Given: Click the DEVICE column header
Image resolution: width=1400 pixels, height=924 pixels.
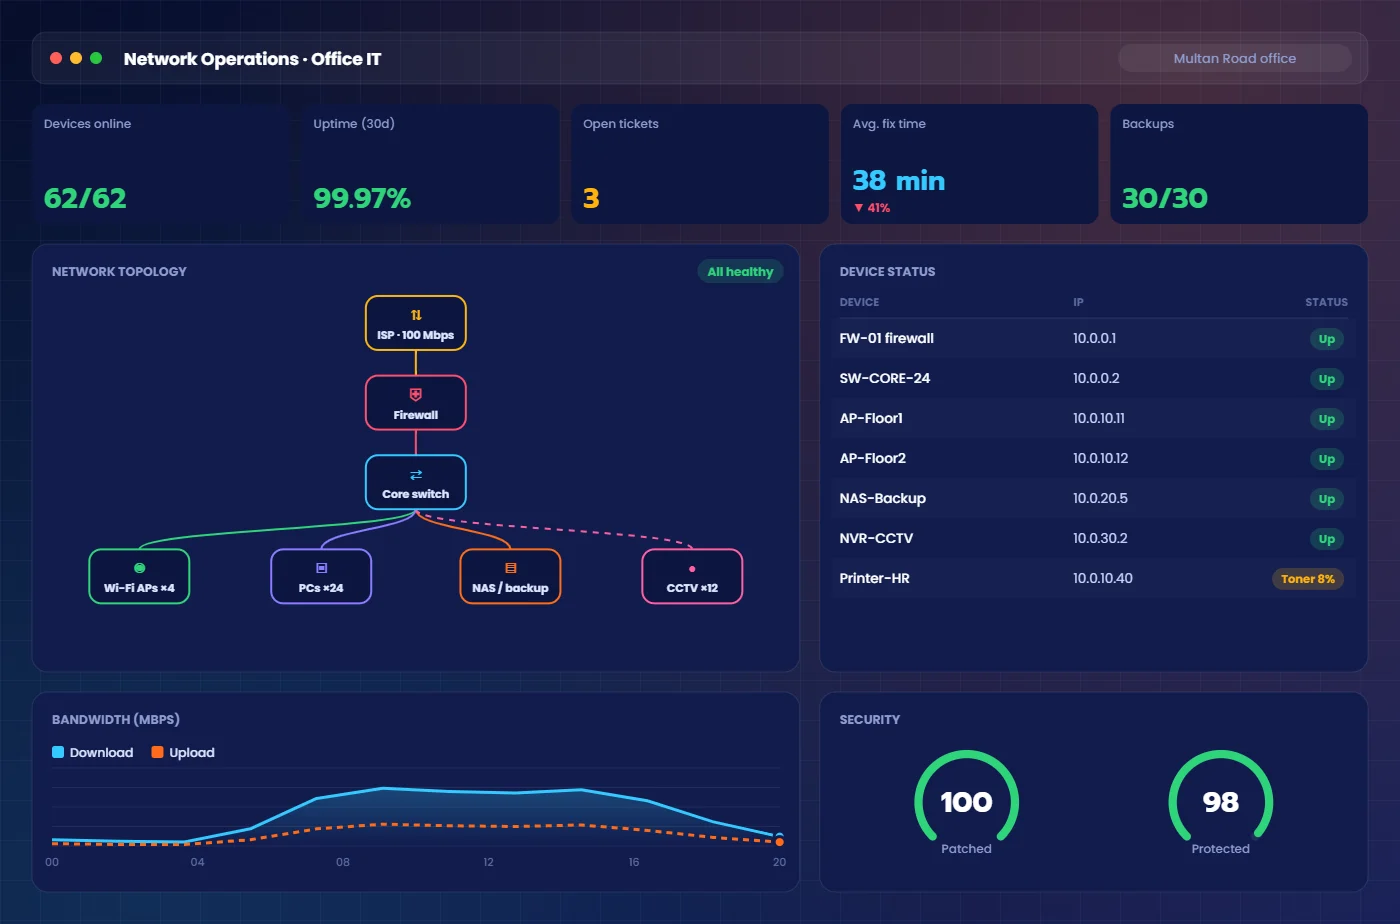Looking at the screenshot, I should click(860, 302).
